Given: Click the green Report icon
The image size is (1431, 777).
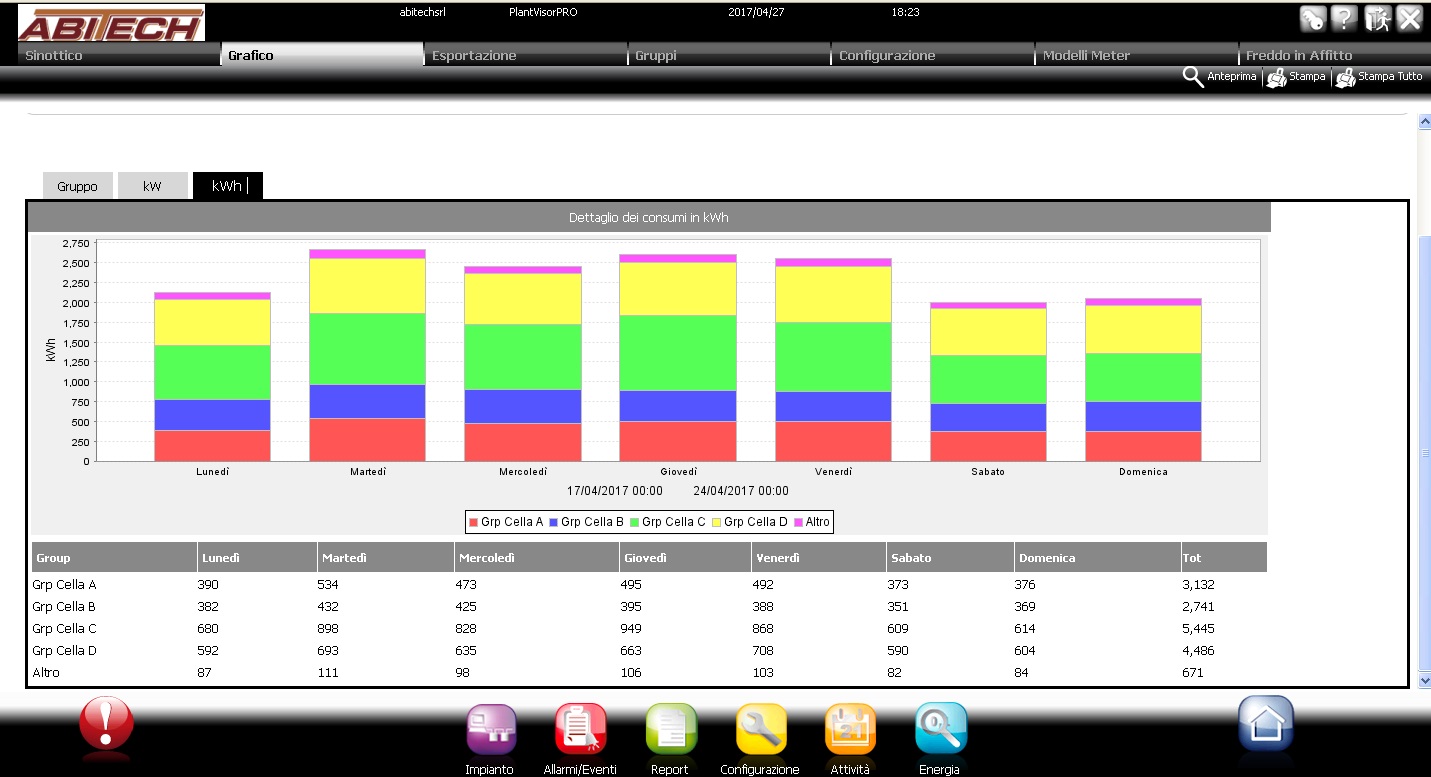Looking at the screenshot, I should coord(670,730).
